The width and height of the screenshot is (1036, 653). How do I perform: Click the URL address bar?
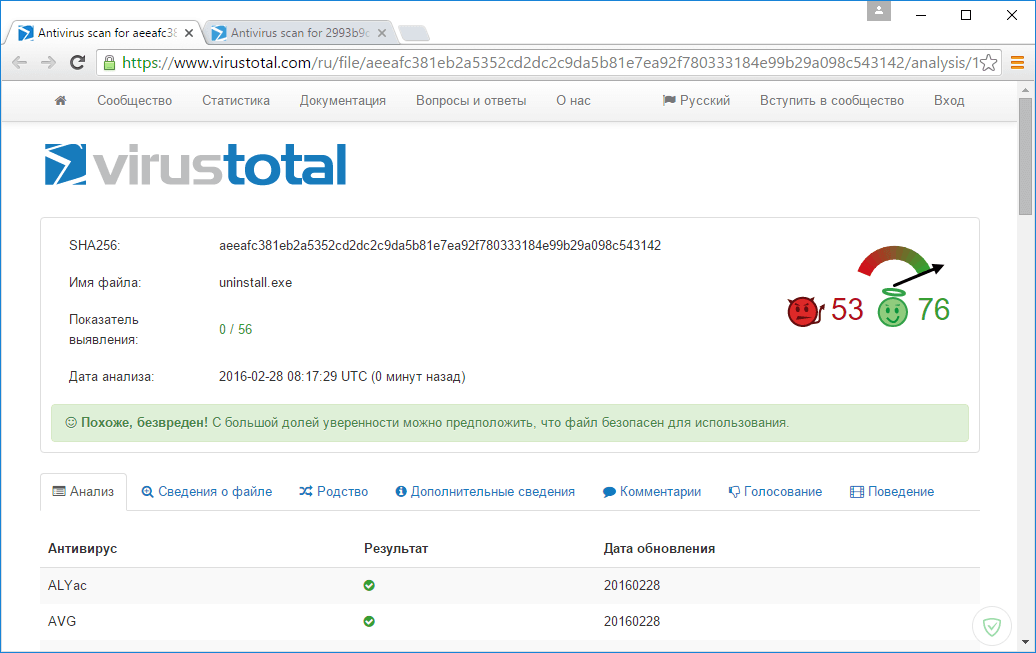tap(548, 63)
